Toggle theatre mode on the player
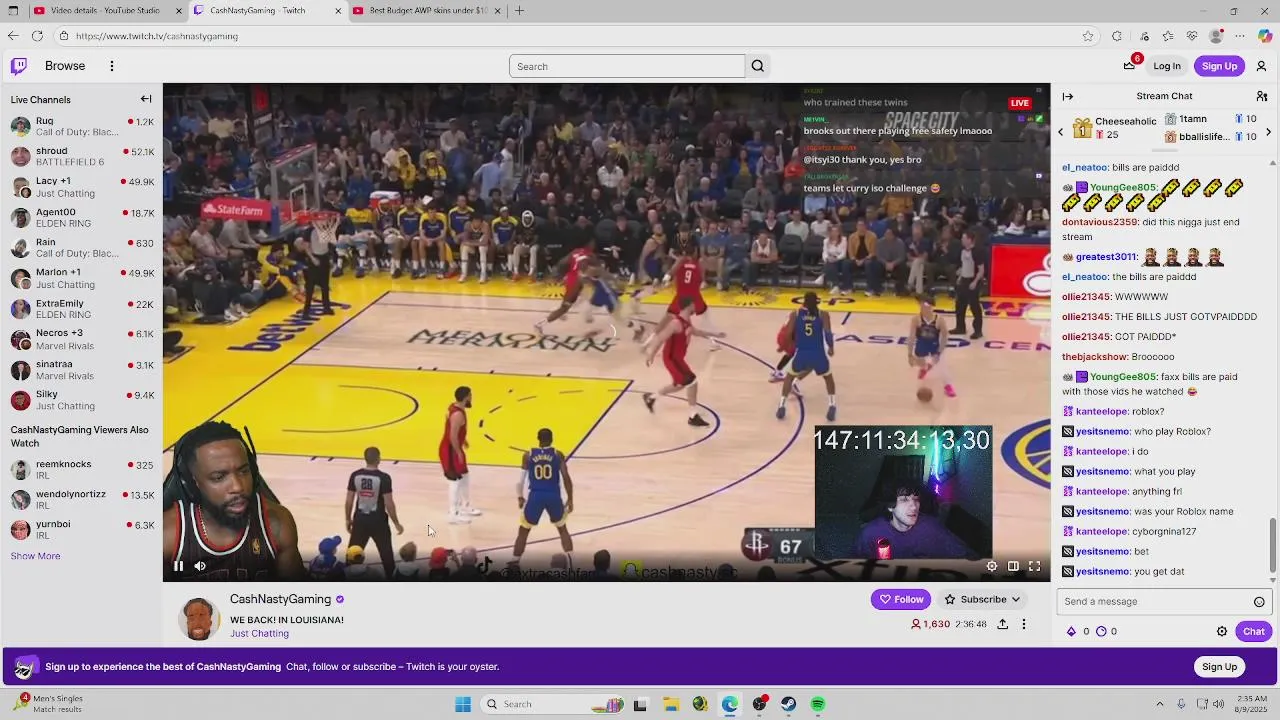The width and height of the screenshot is (1280, 720). point(1013,566)
